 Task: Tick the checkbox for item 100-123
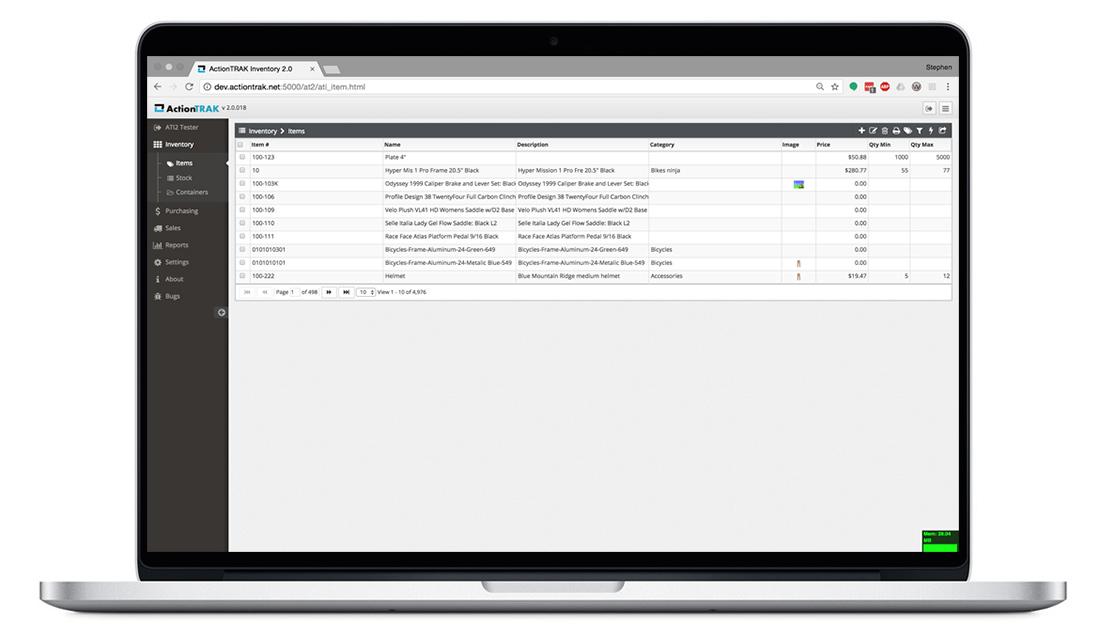(x=241, y=158)
